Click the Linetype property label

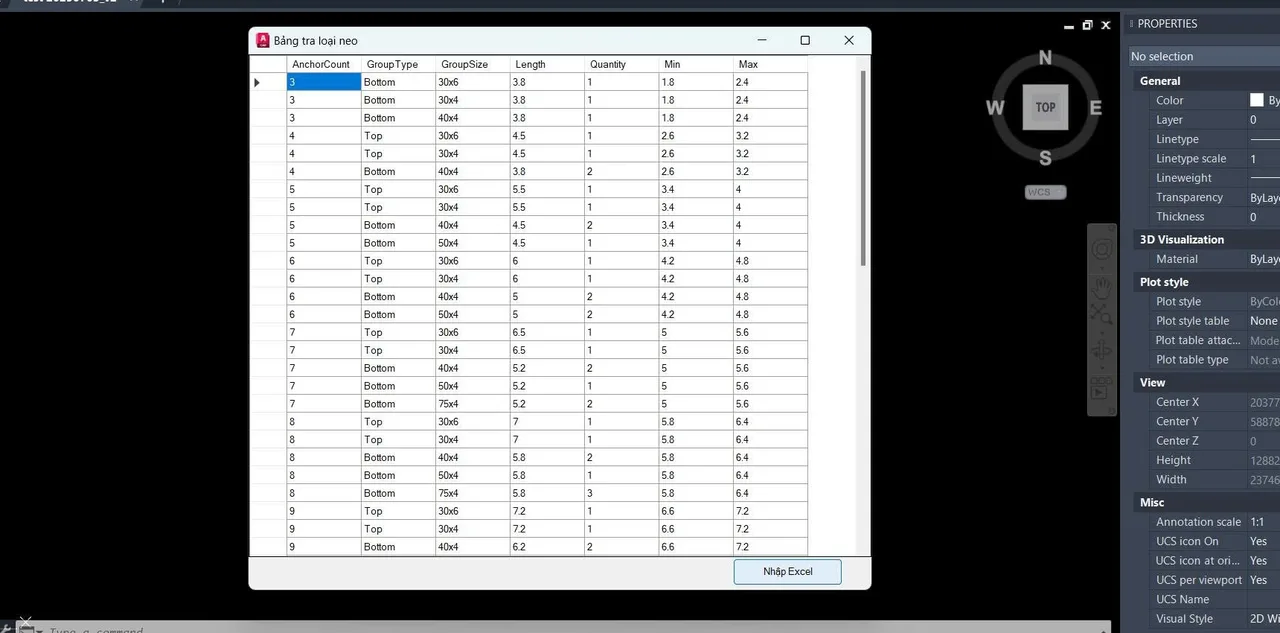[x=1177, y=140]
